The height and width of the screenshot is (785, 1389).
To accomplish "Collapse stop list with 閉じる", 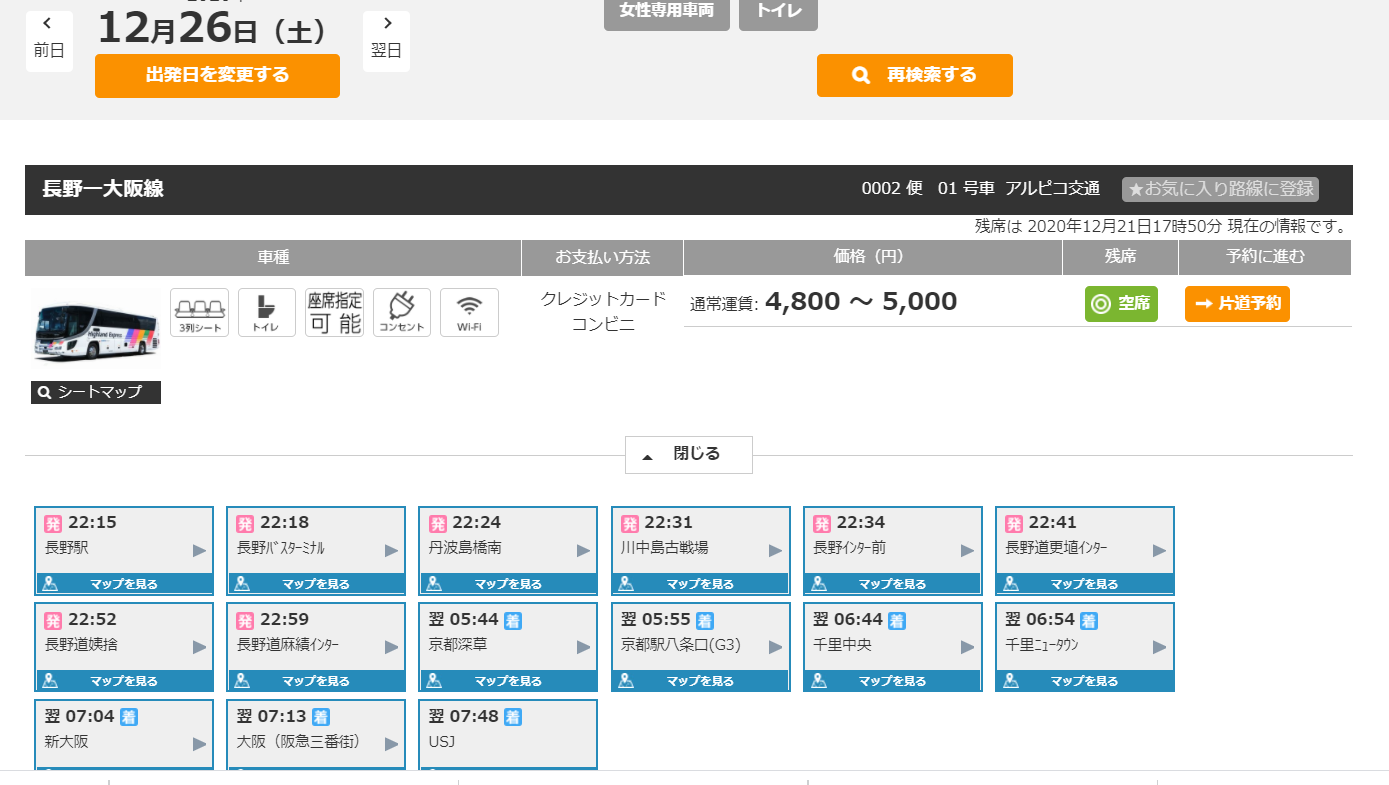I will (x=688, y=455).
